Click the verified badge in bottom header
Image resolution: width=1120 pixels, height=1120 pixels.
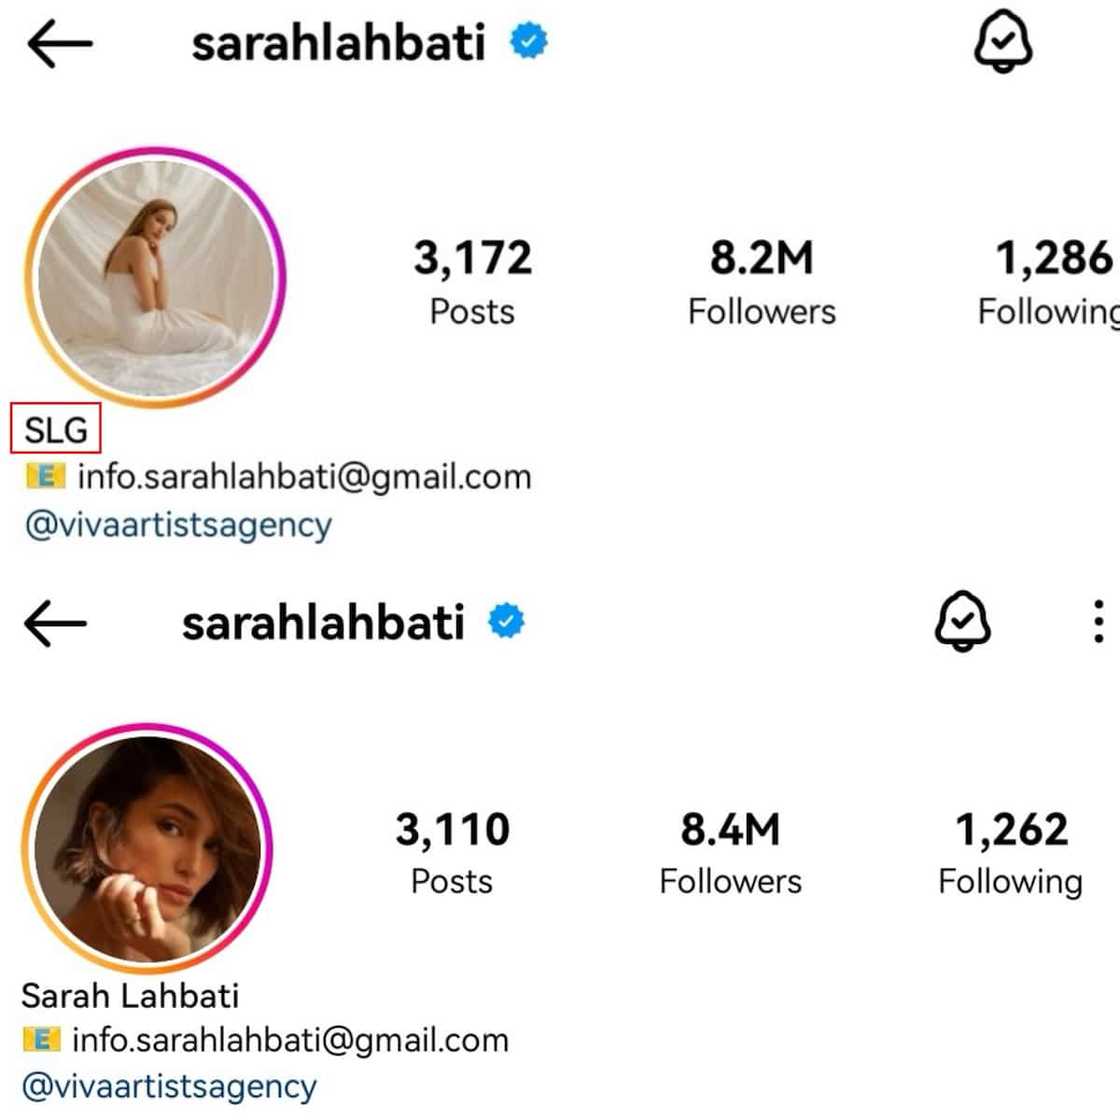coord(506,621)
